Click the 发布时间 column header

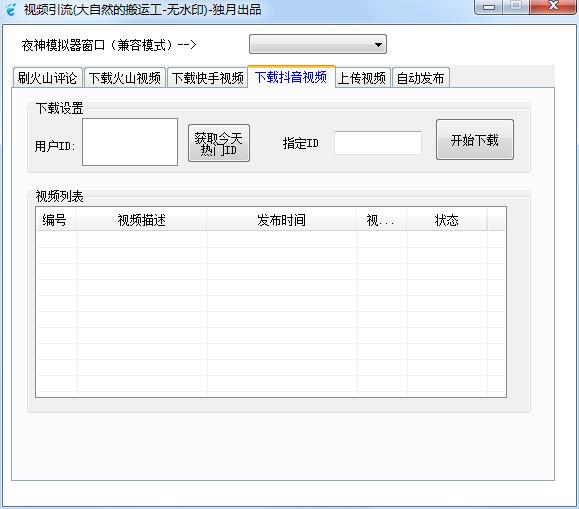tap(282, 220)
